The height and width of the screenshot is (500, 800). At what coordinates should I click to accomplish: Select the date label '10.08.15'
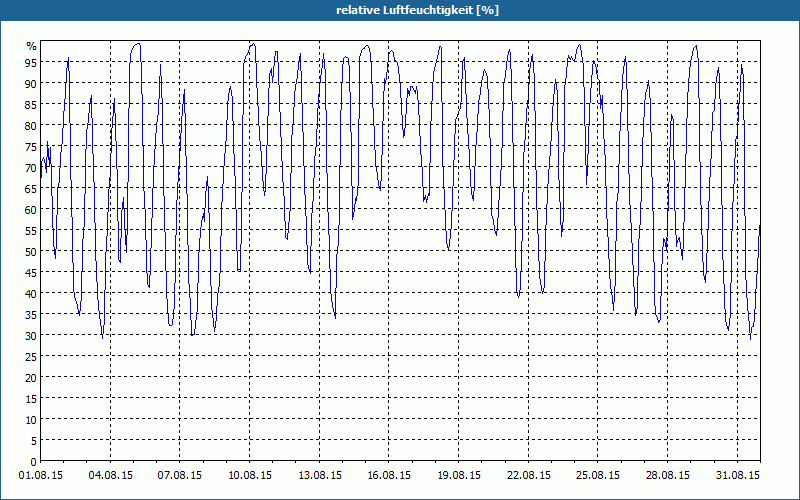click(250, 475)
